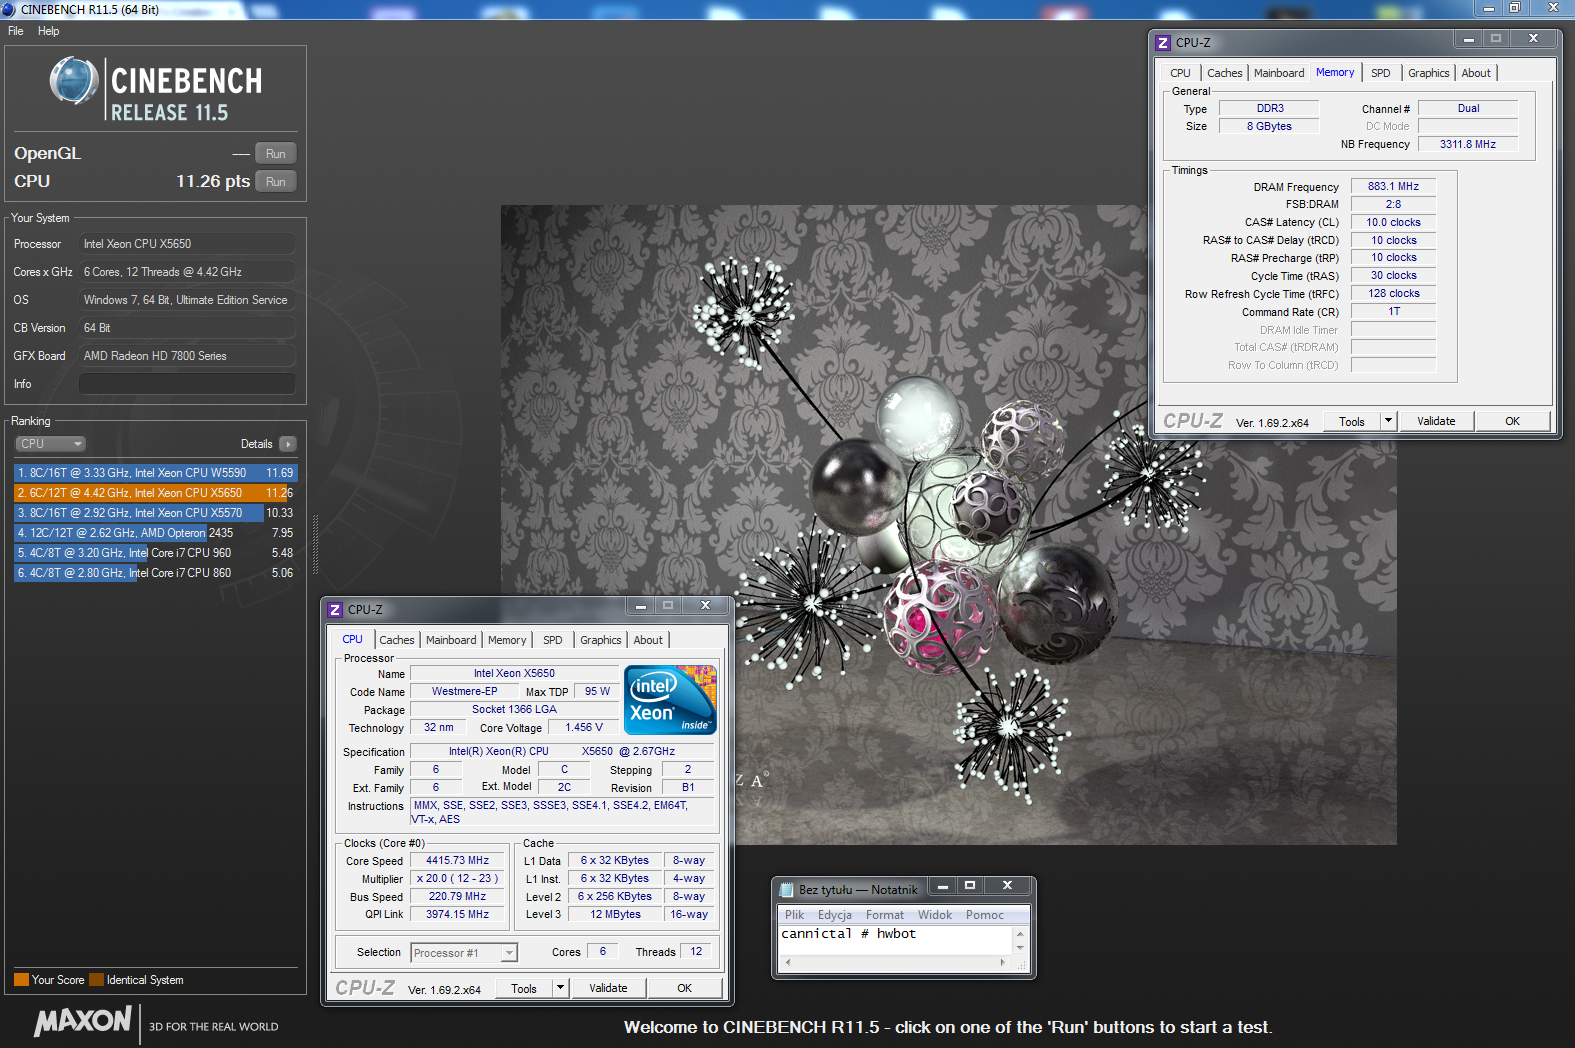Open Tools dropdown arrow in CPU-Z Memory window

pos(1388,421)
